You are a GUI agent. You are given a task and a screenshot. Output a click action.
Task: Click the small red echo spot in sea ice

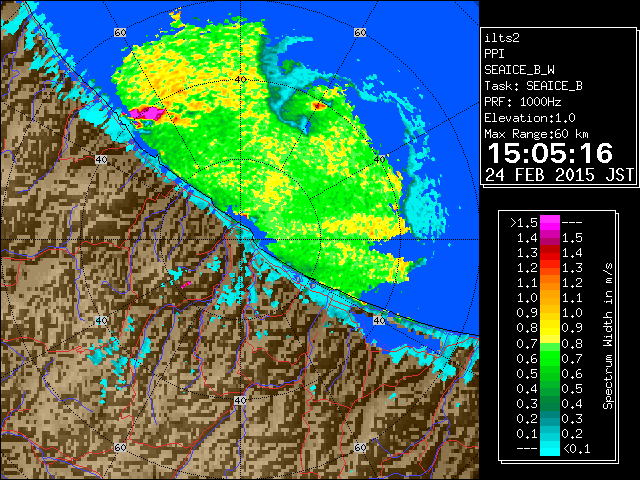click(x=318, y=106)
